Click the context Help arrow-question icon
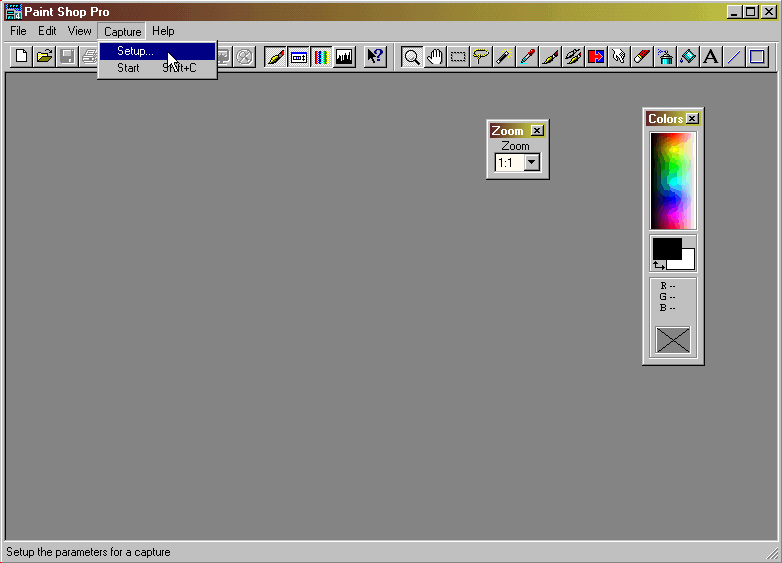This screenshot has width=782, height=563. [376, 57]
